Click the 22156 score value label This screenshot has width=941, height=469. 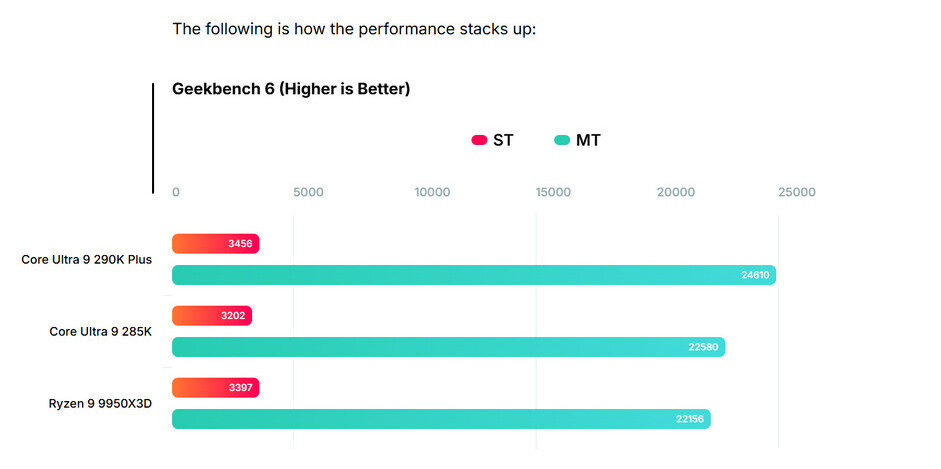[x=690, y=419]
